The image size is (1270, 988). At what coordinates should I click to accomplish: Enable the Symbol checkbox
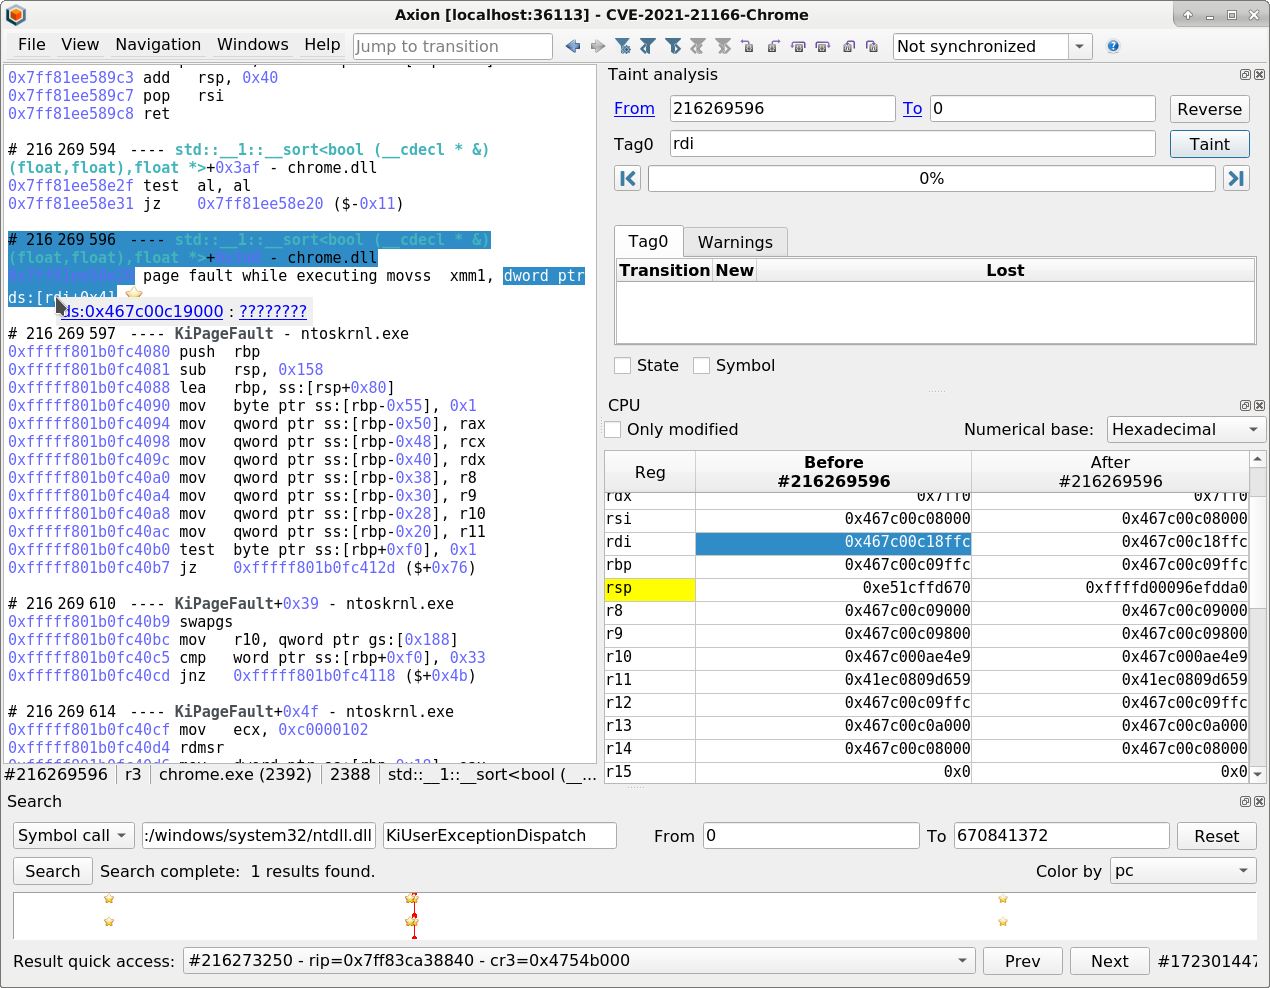tap(702, 366)
